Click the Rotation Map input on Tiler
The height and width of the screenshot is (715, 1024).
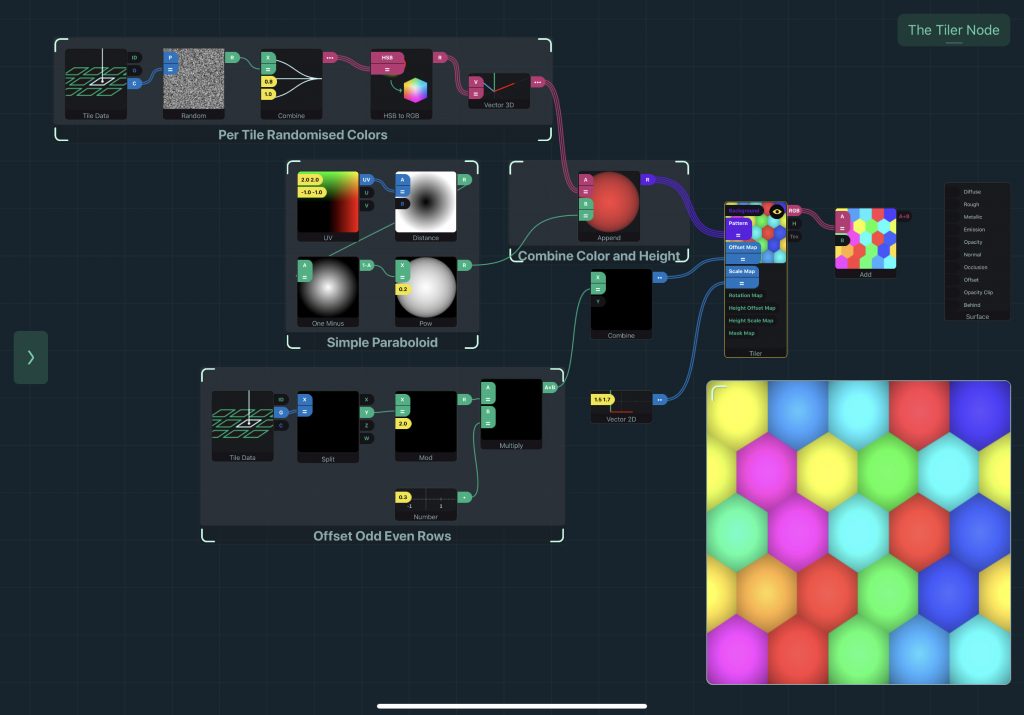[745, 295]
